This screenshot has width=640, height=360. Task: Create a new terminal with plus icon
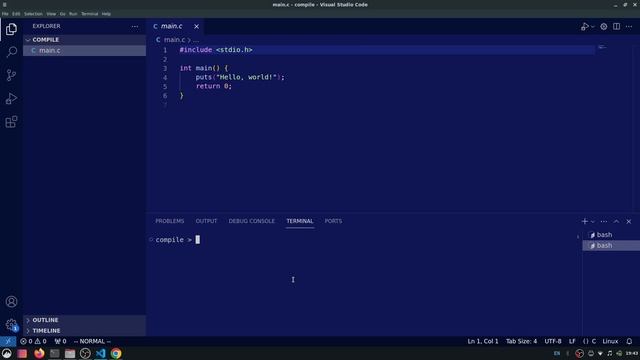click(x=584, y=221)
